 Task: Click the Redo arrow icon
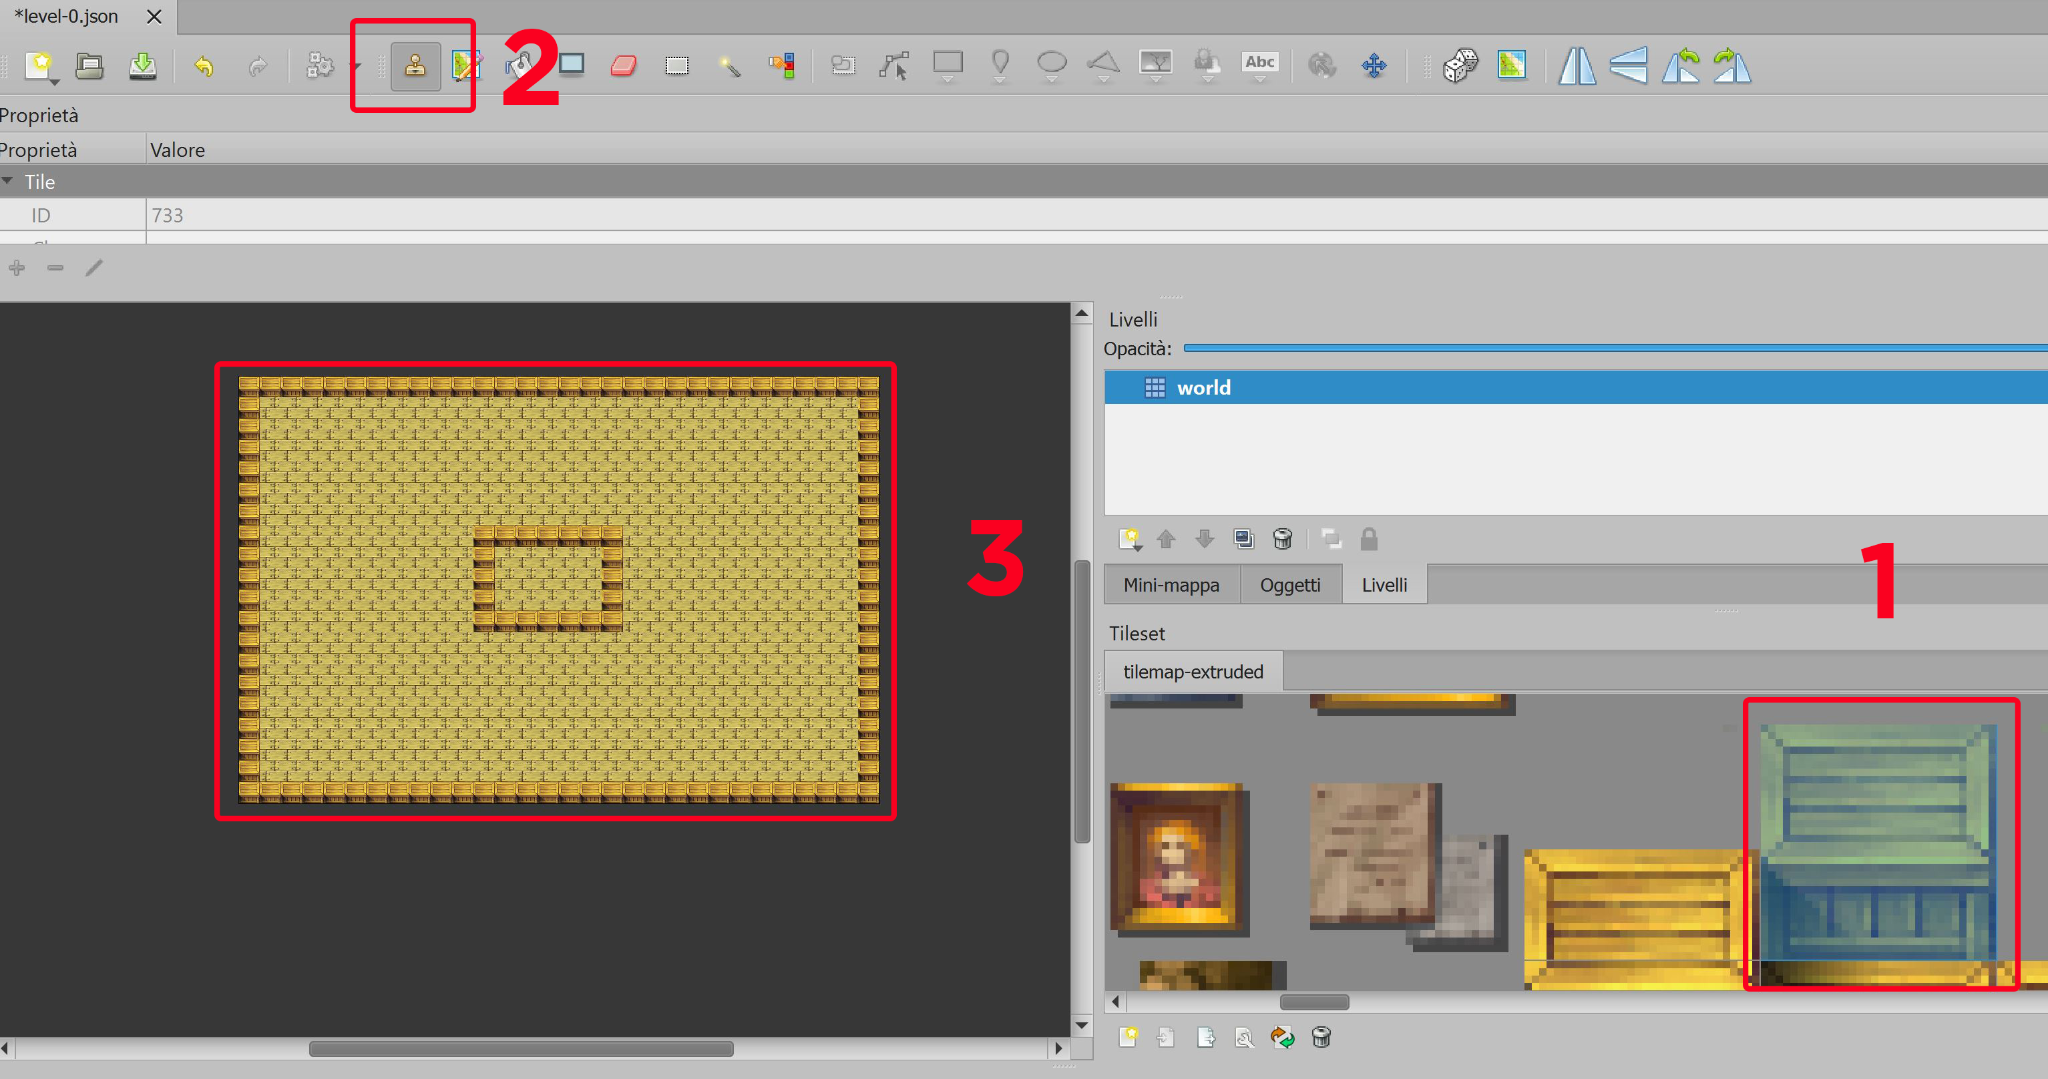pos(258,66)
